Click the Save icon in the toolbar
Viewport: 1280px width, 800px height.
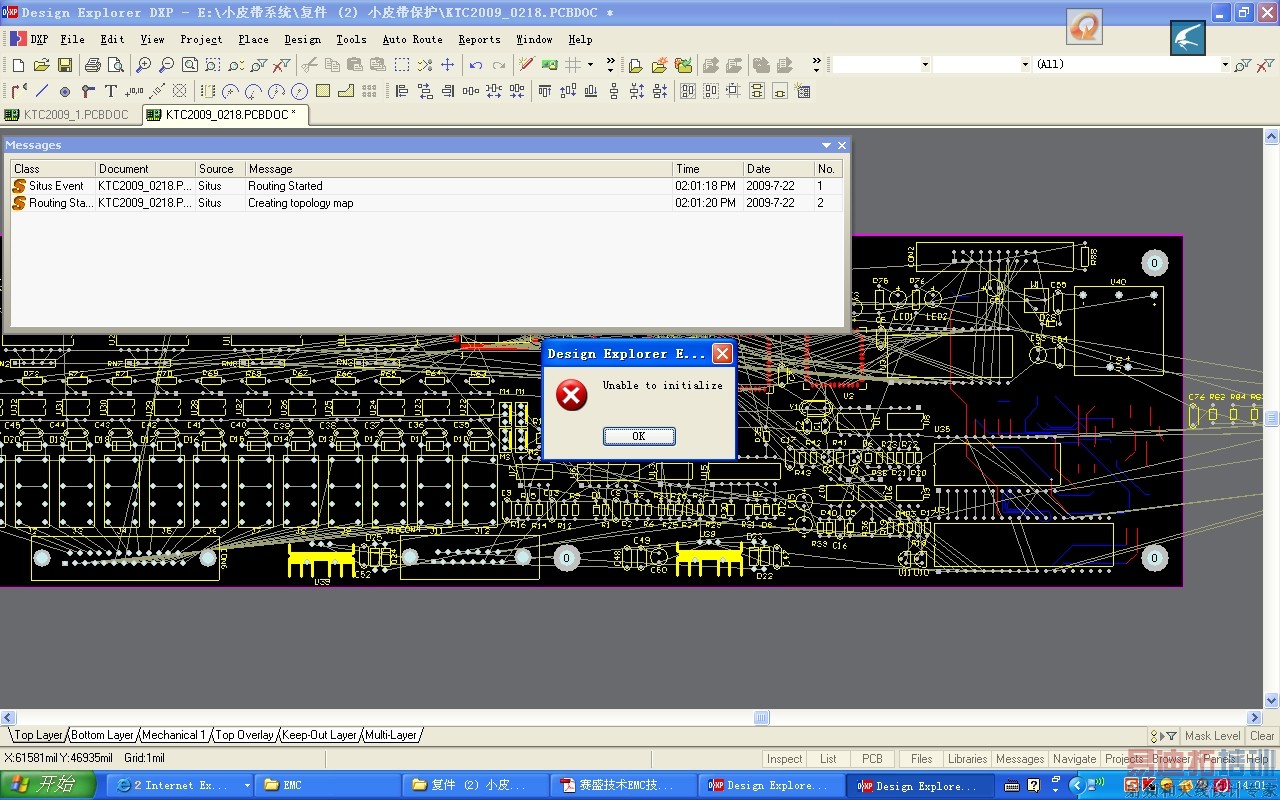click(x=64, y=65)
